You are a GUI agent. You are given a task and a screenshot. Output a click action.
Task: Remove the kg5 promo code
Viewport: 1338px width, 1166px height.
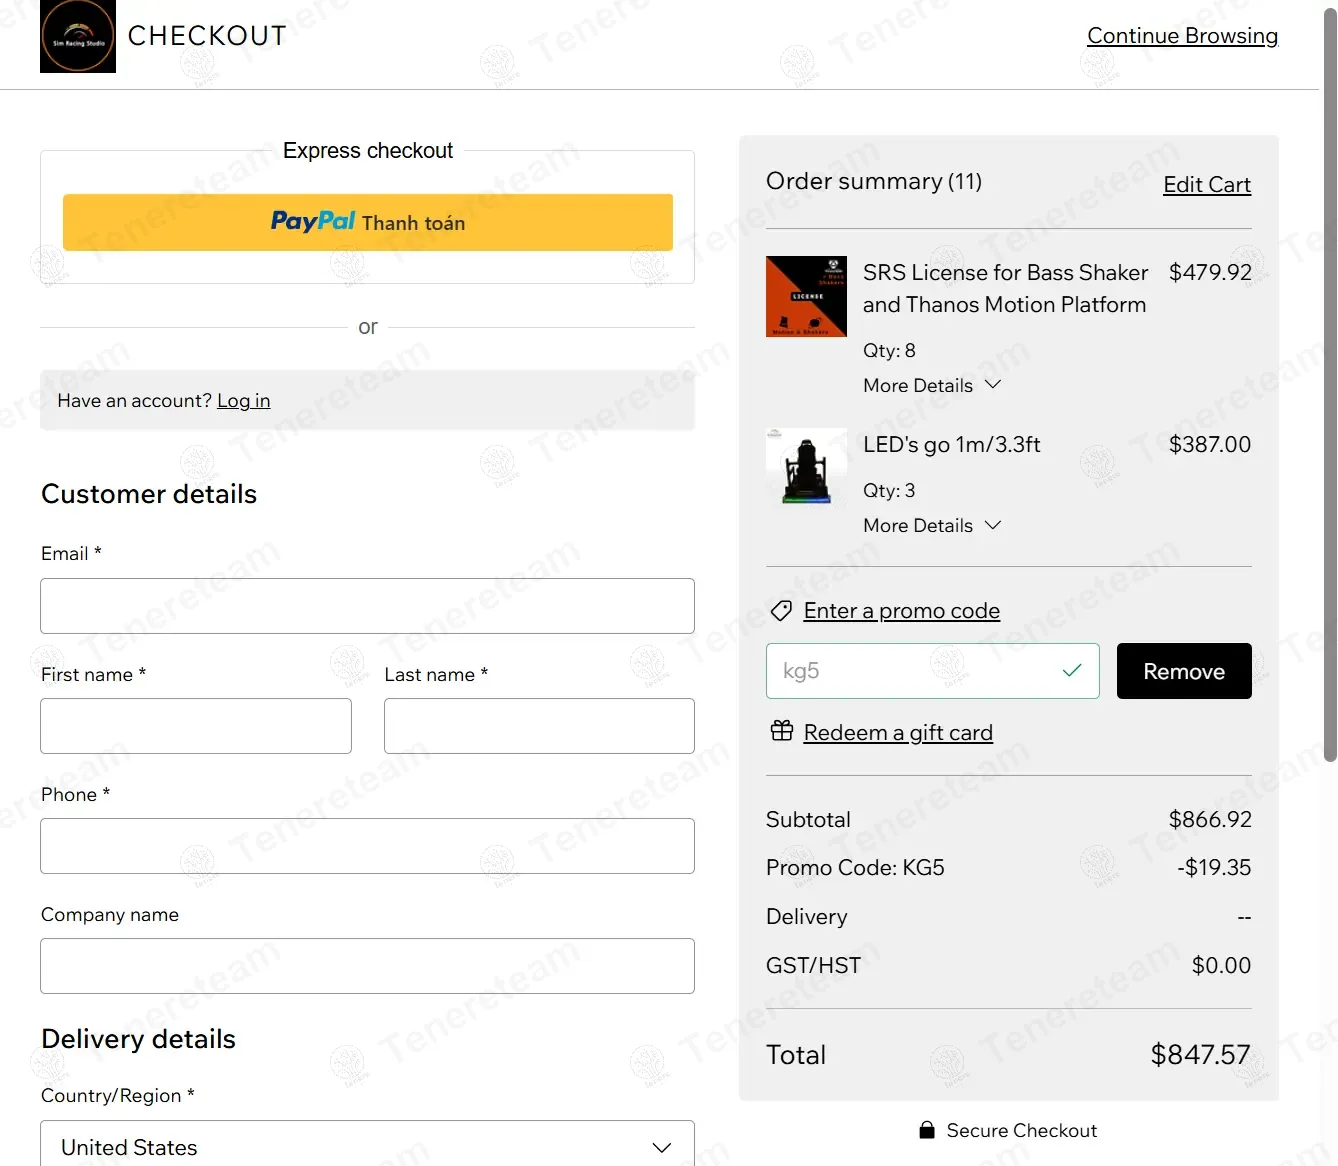pos(1183,671)
